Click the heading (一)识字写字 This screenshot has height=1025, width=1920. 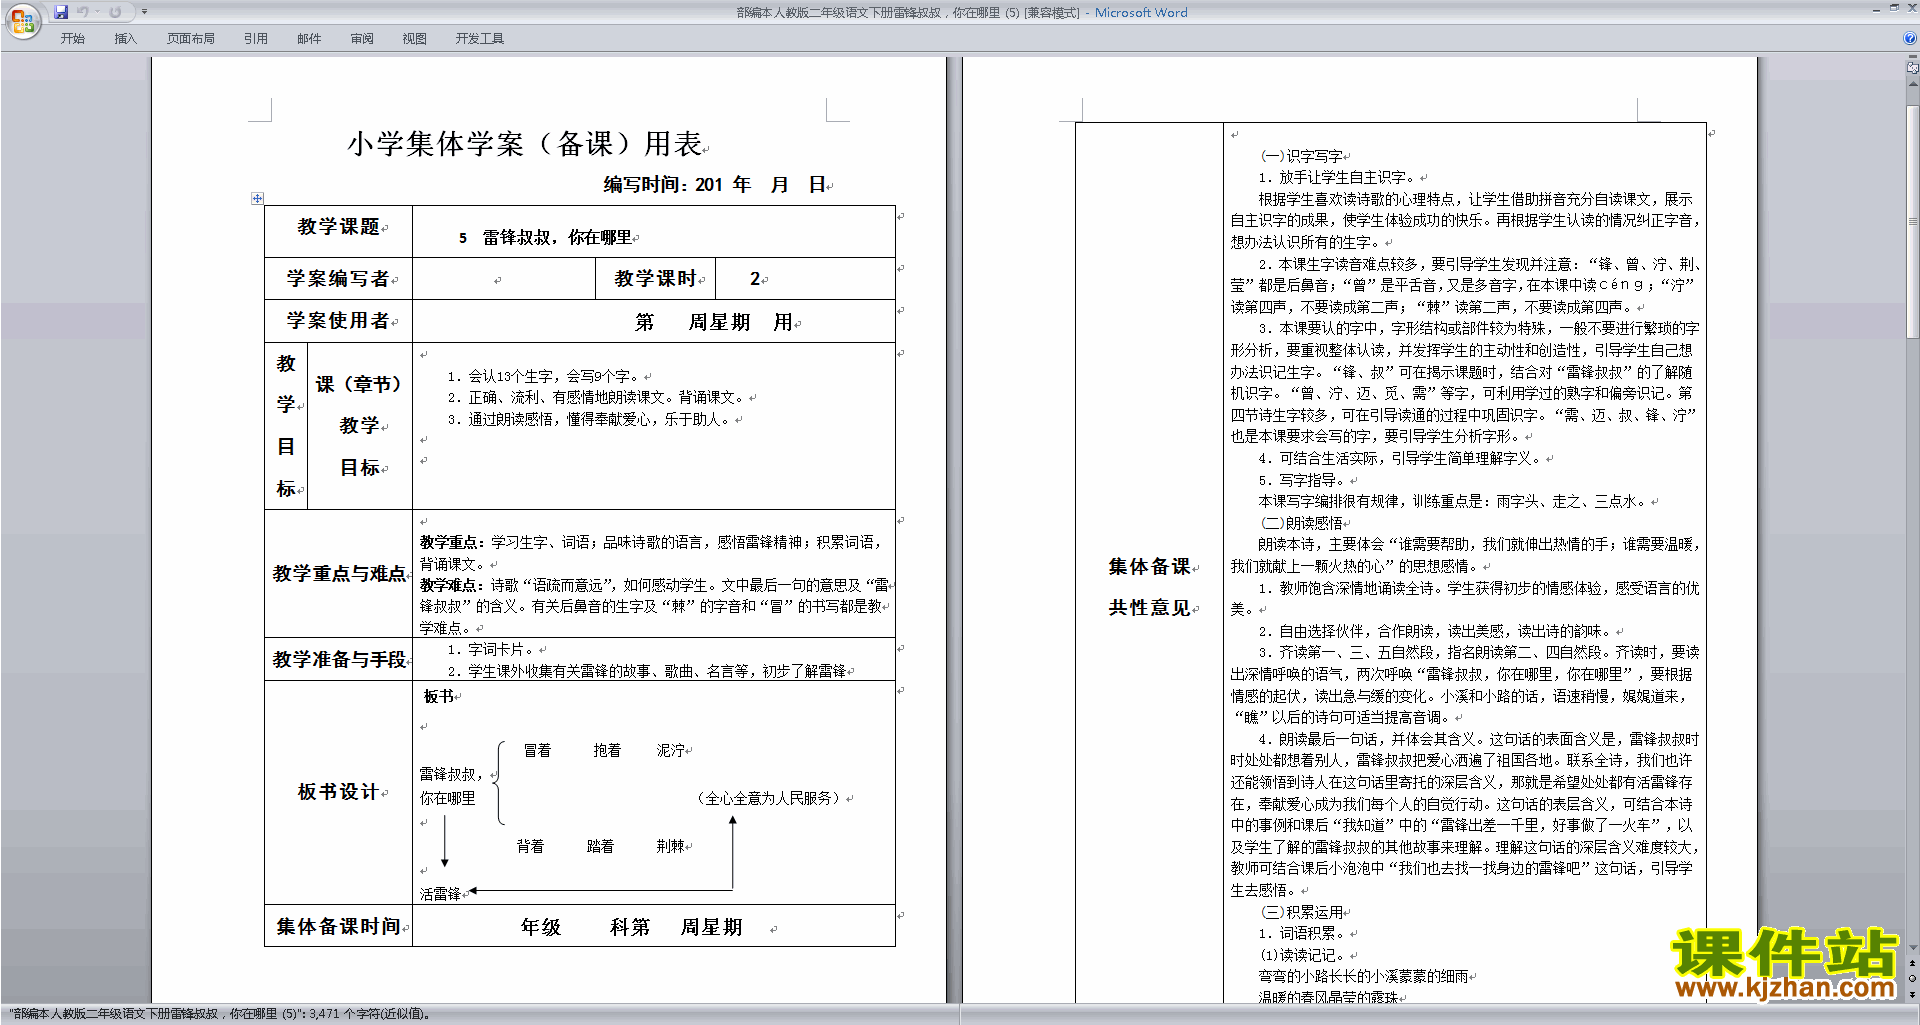[x=1302, y=156]
